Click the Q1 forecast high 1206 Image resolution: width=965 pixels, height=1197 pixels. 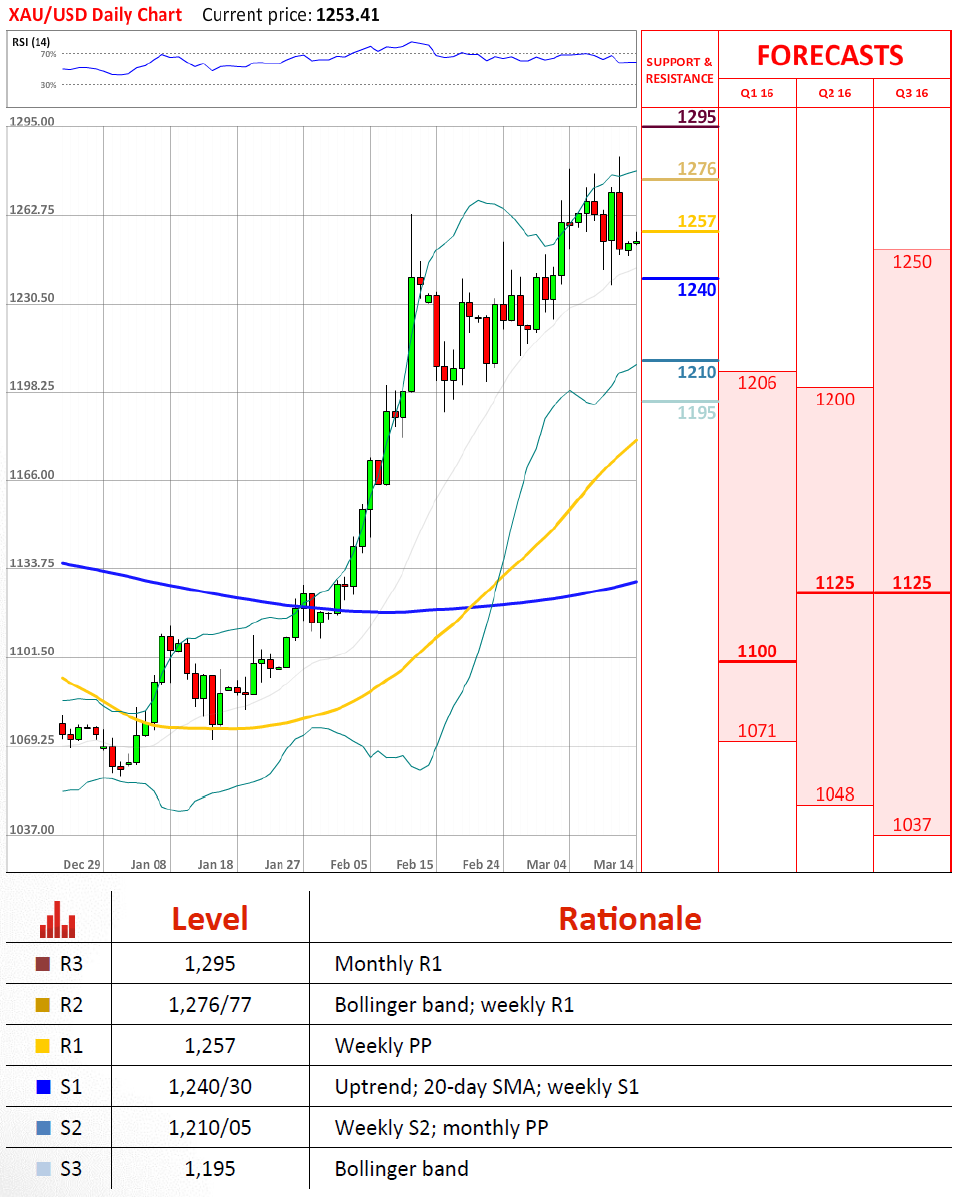click(757, 382)
